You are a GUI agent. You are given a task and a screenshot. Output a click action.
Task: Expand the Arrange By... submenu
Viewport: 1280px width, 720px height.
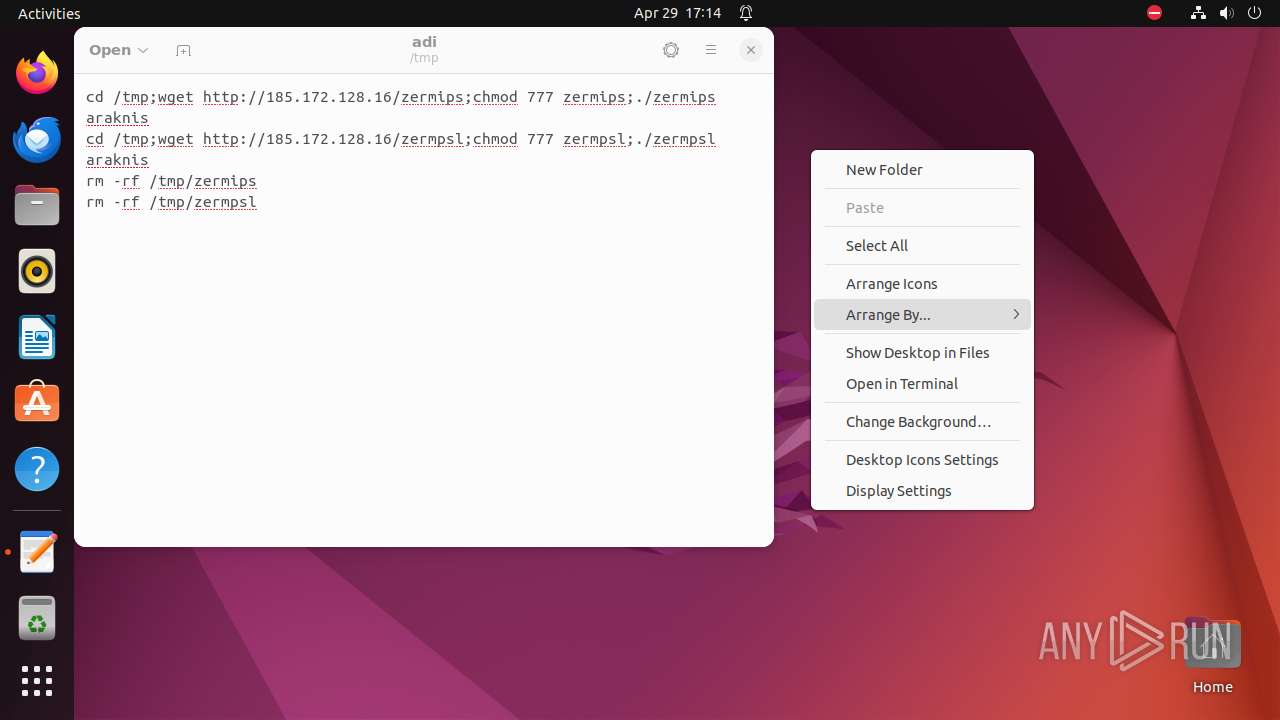[922, 315]
